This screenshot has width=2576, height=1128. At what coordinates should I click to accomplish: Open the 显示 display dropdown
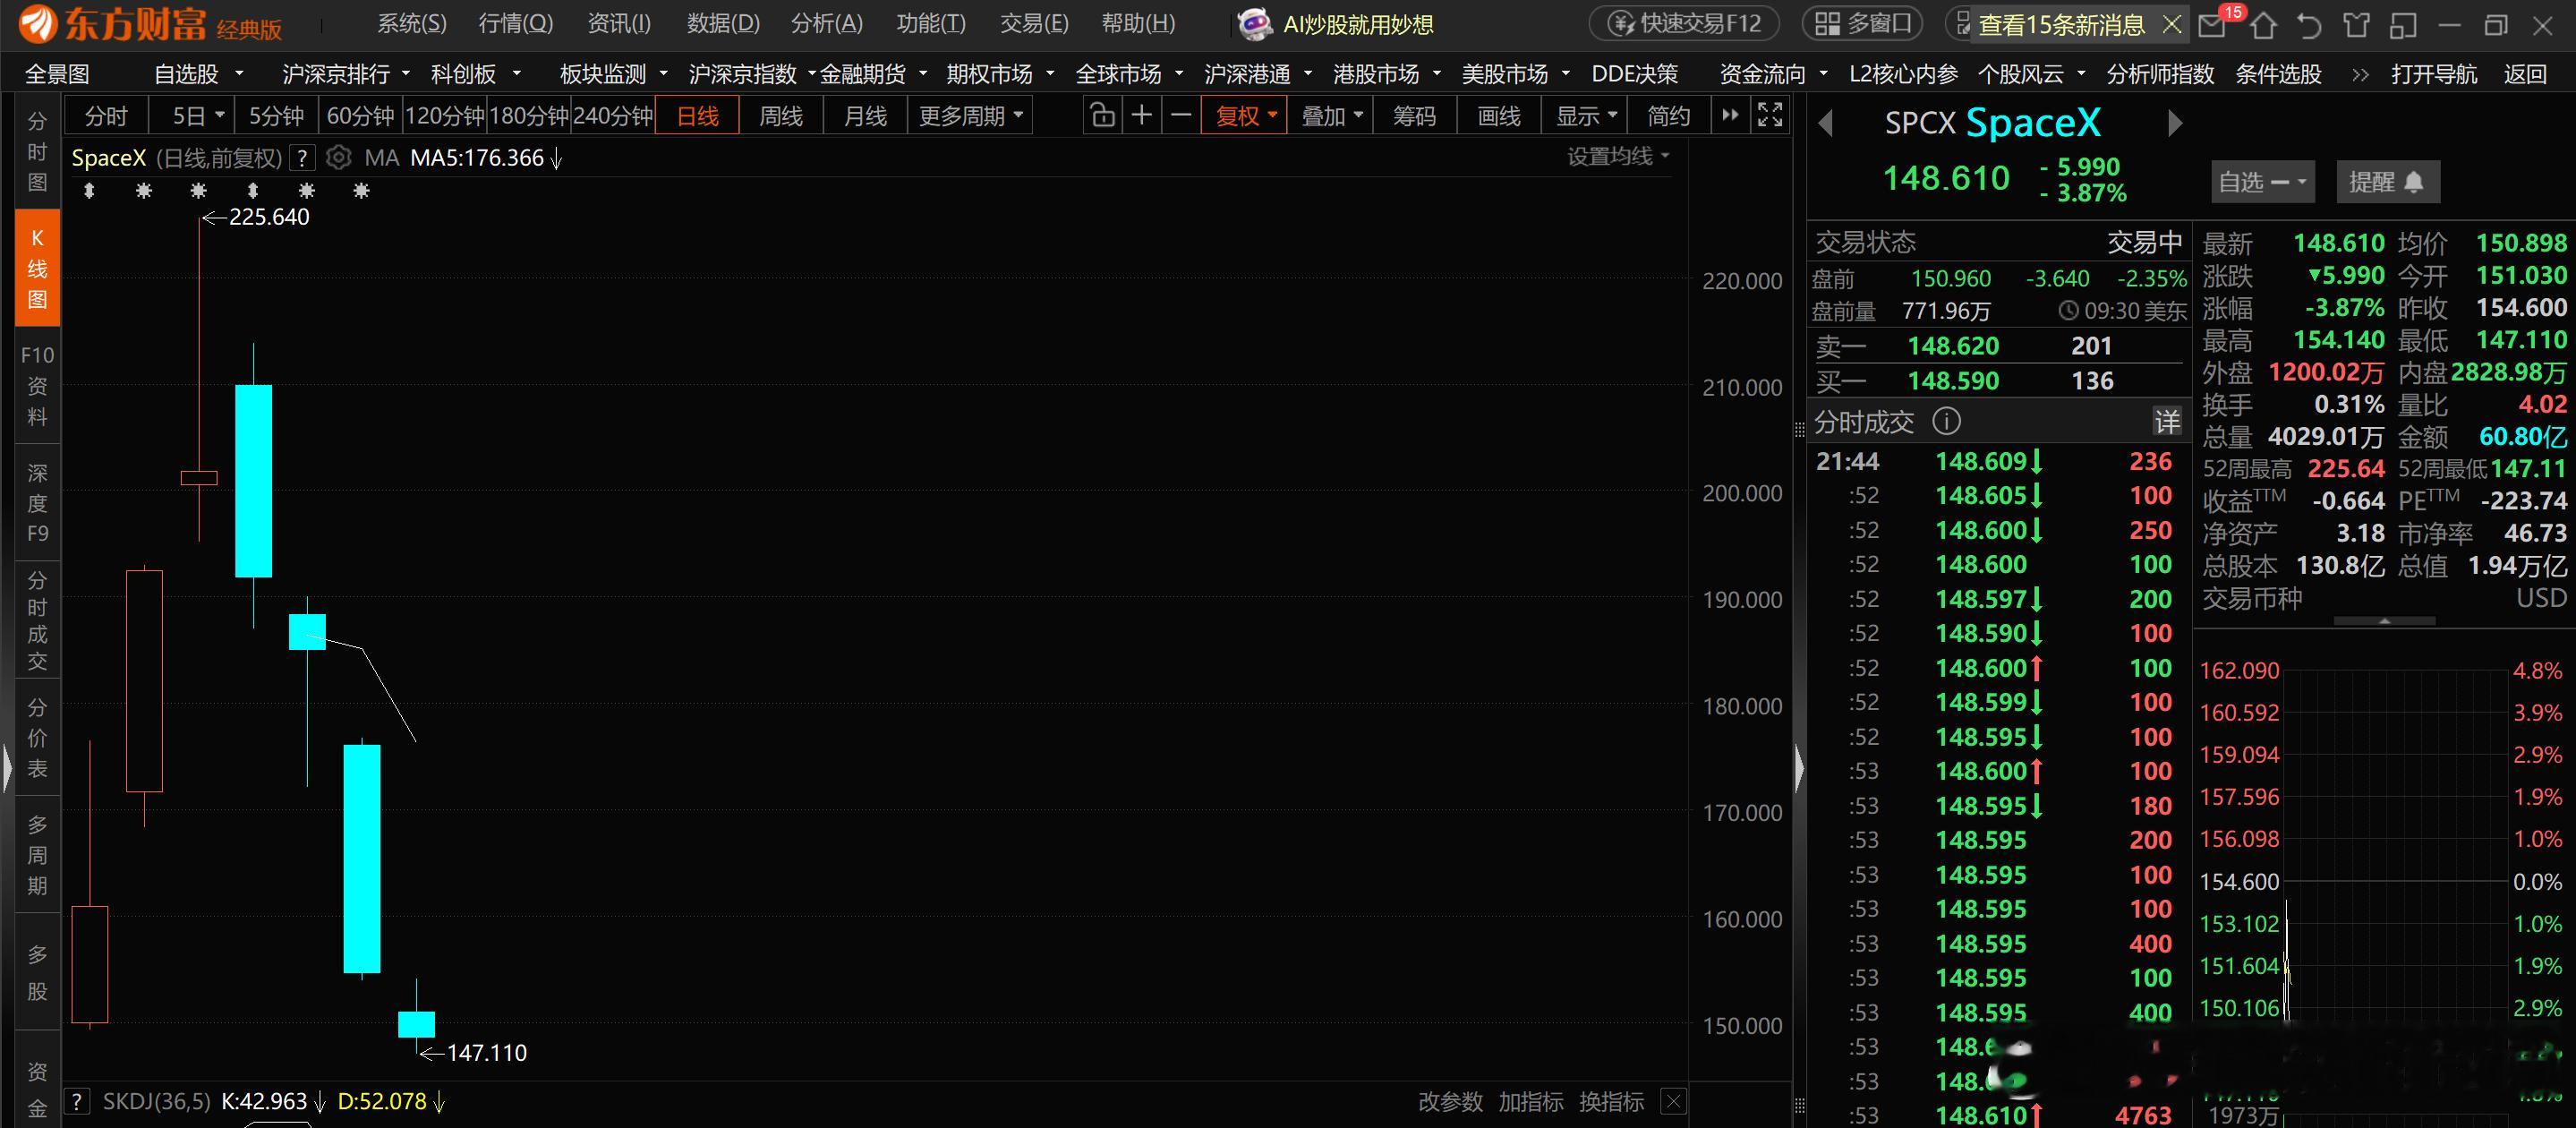[1585, 116]
